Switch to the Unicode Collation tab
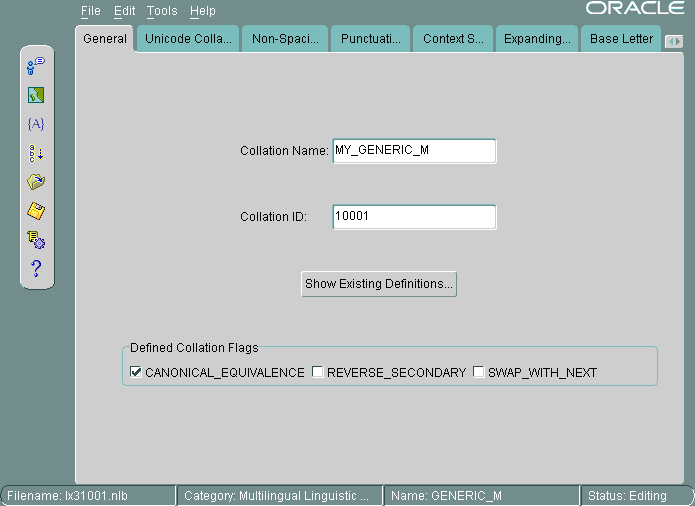 (x=188, y=39)
